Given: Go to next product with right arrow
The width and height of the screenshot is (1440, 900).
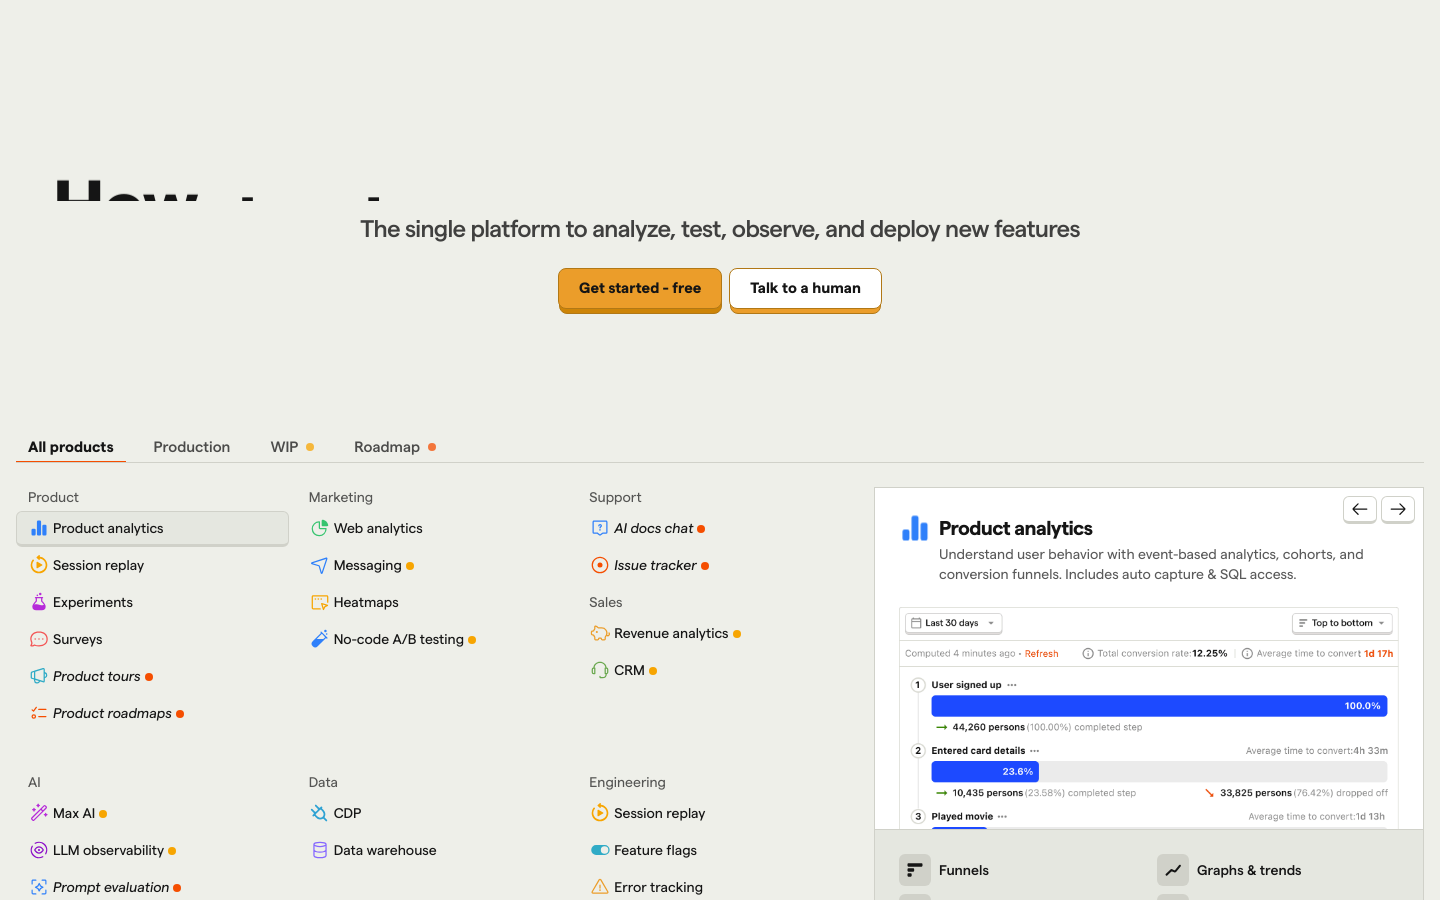Looking at the screenshot, I should tap(1397, 509).
